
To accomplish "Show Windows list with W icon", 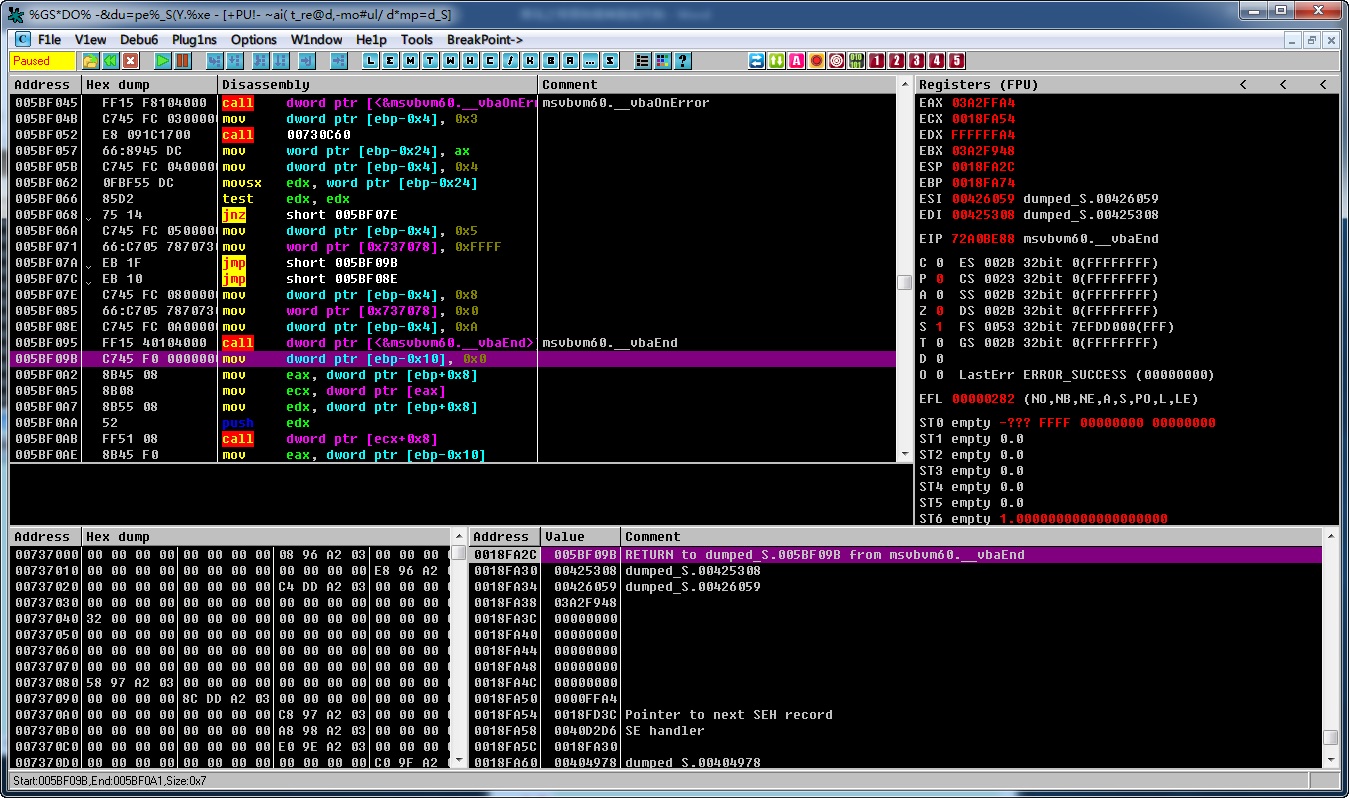I will [x=450, y=61].
